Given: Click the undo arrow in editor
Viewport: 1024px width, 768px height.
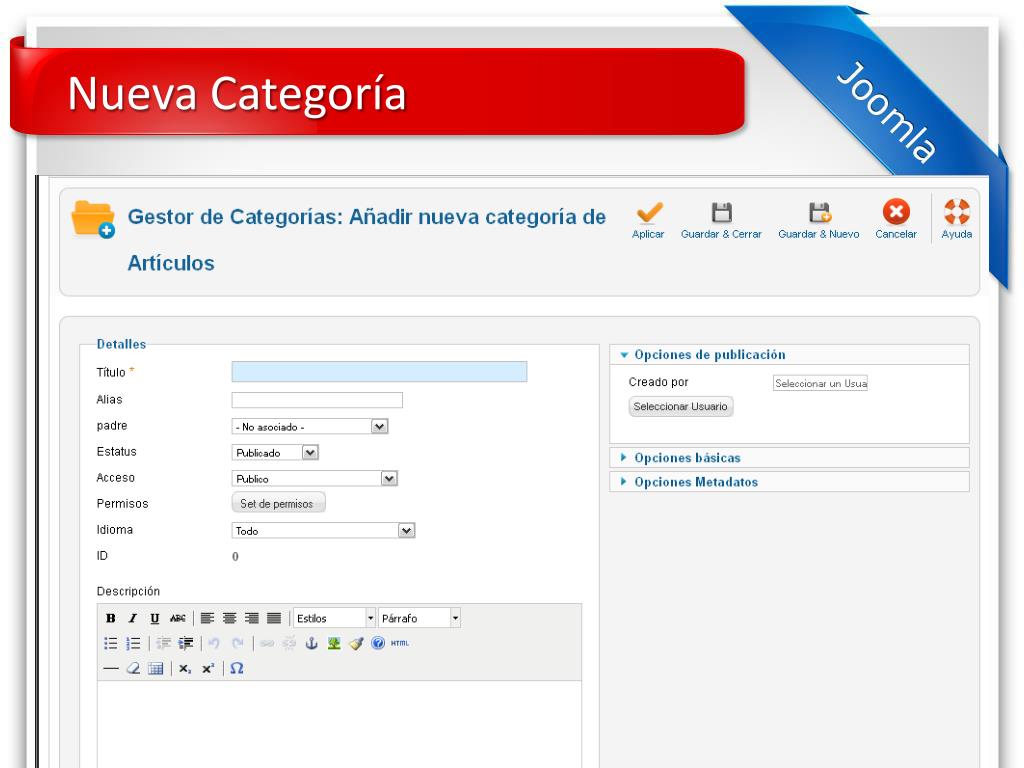Looking at the screenshot, I should point(214,643).
